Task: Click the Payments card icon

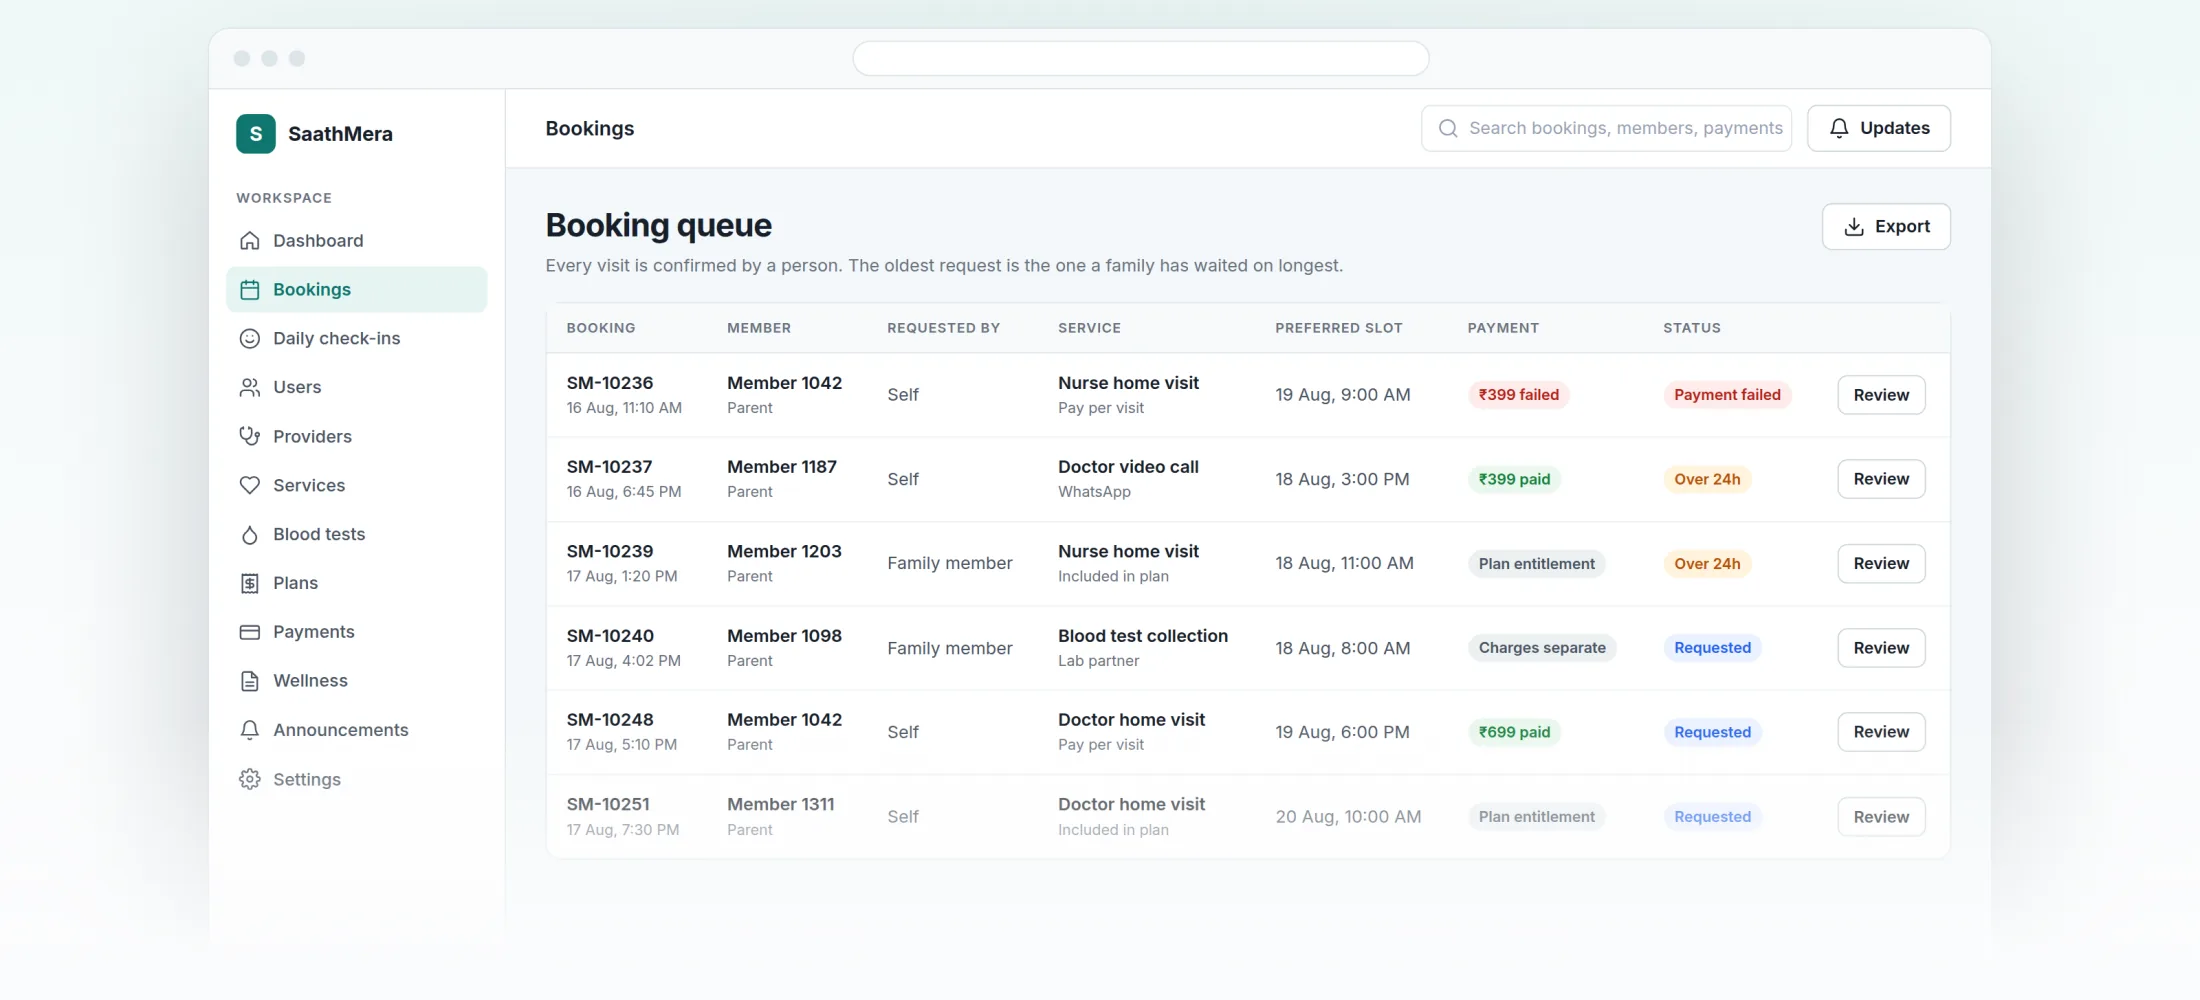Action: point(250,632)
